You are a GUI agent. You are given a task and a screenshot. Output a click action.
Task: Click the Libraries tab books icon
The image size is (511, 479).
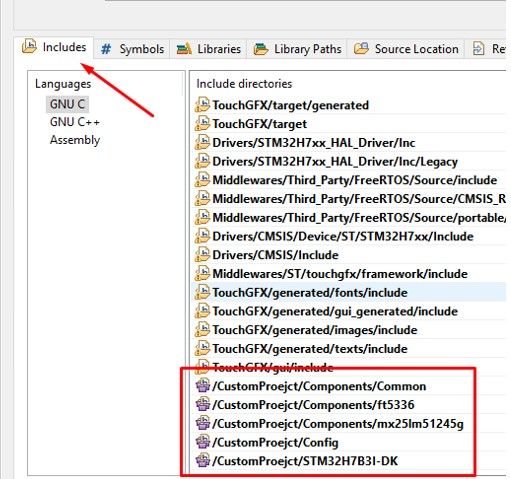click(184, 49)
